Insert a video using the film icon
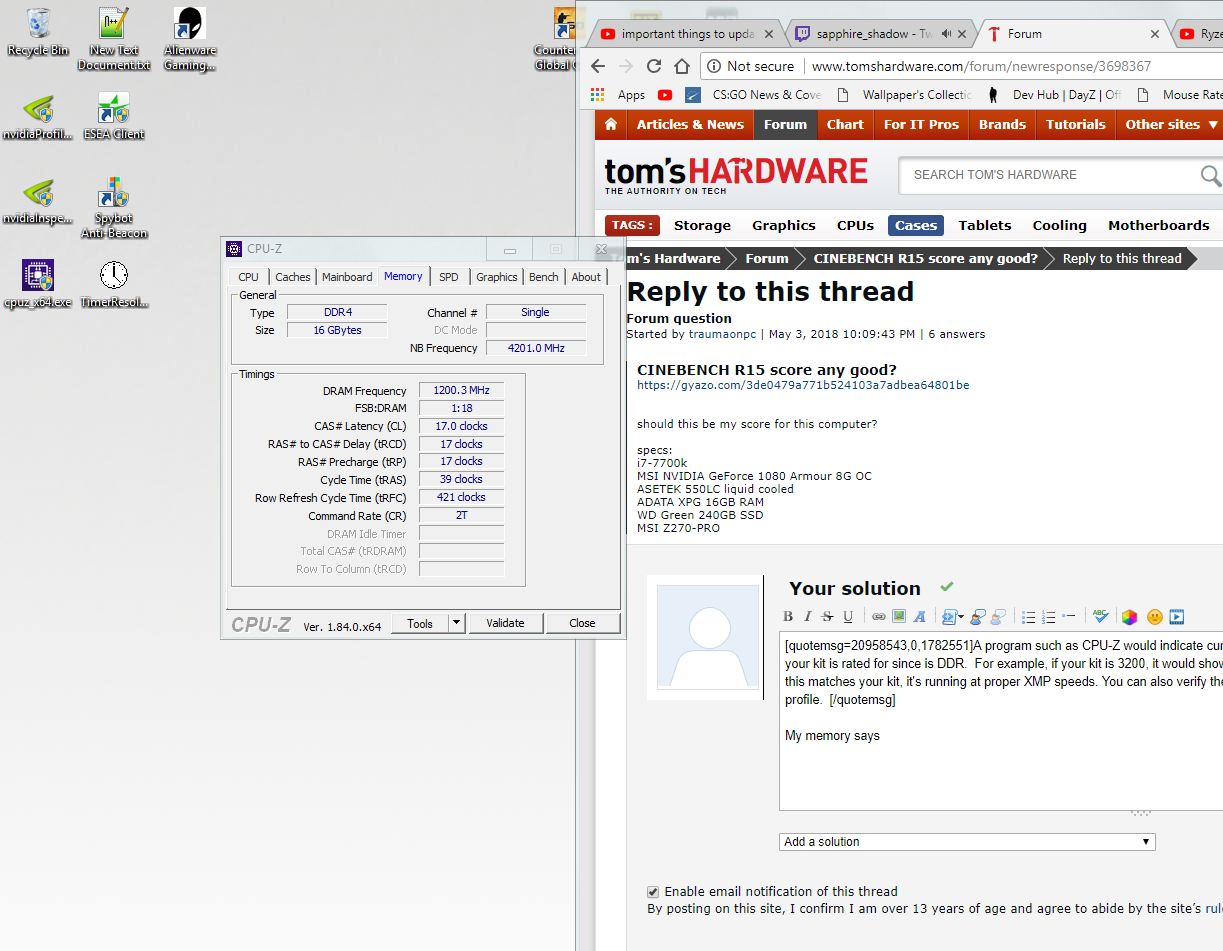 pos(1177,617)
